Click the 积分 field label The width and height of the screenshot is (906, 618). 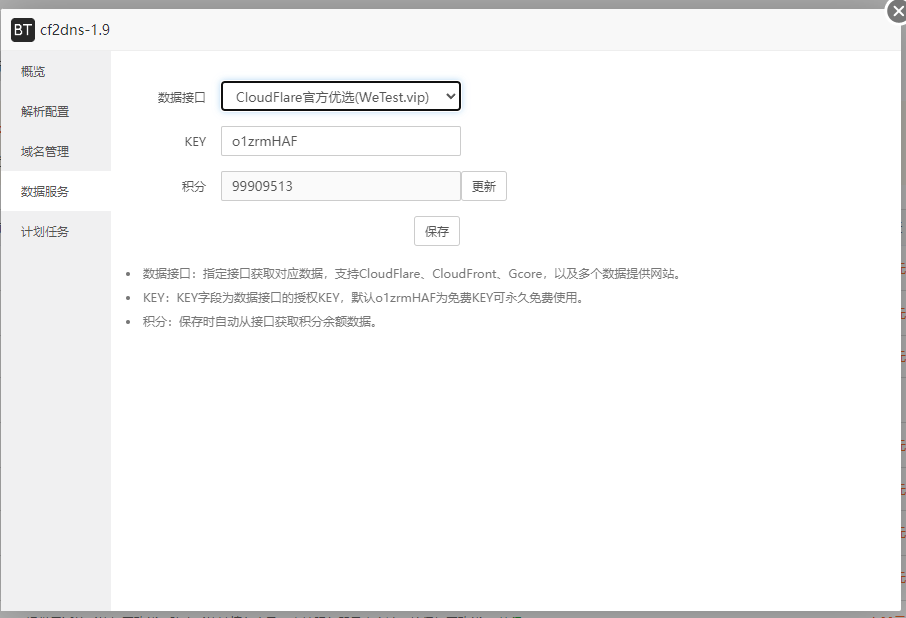pos(194,187)
